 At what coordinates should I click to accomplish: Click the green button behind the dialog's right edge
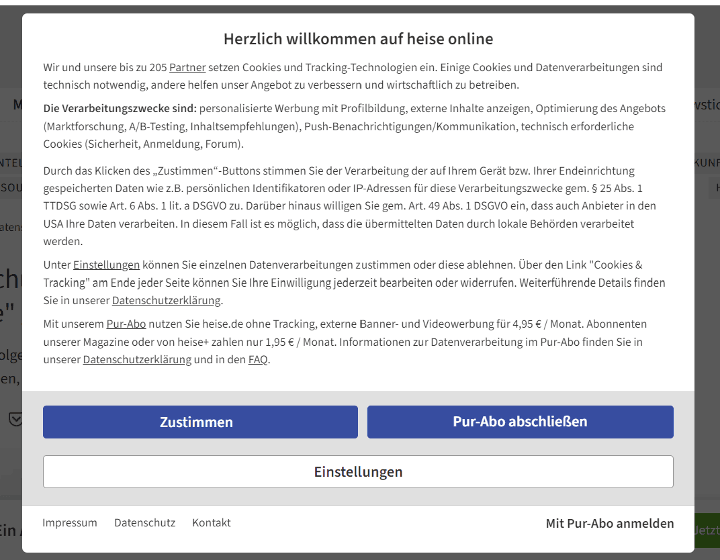point(706,529)
